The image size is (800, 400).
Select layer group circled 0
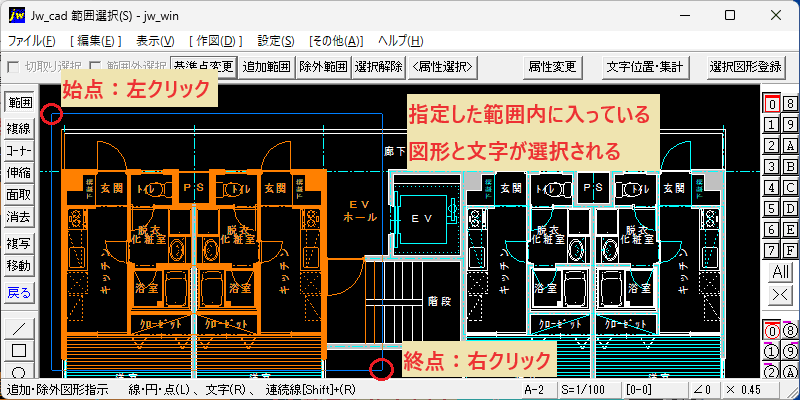pos(772,331)
